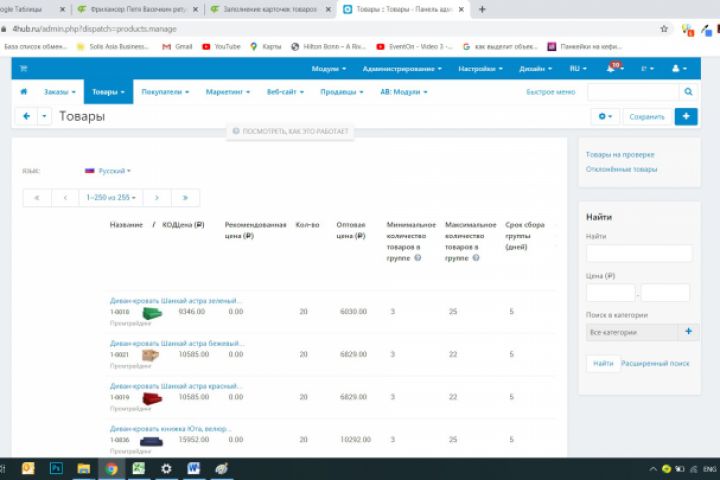
Task: Expand the Модули dropdown in the header
Action: click(329, 68)
